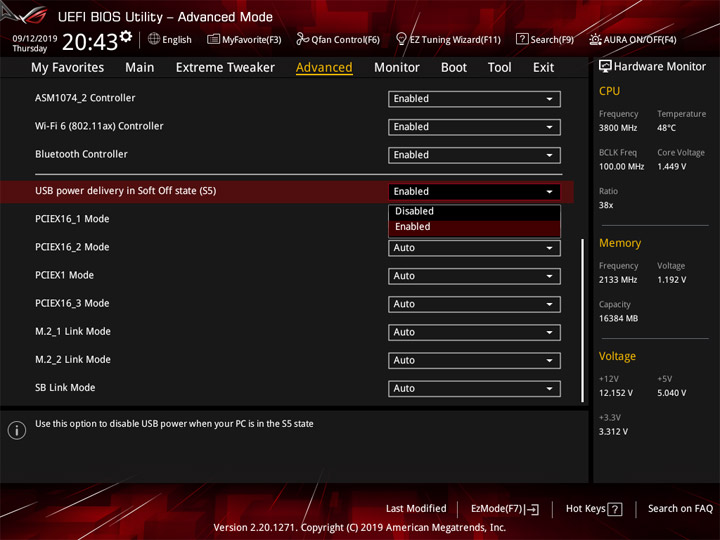Viewport: 720px width, 540px height.
Task: Click the CPU frequency value 3800 MHz
Action: pos(618,128)
